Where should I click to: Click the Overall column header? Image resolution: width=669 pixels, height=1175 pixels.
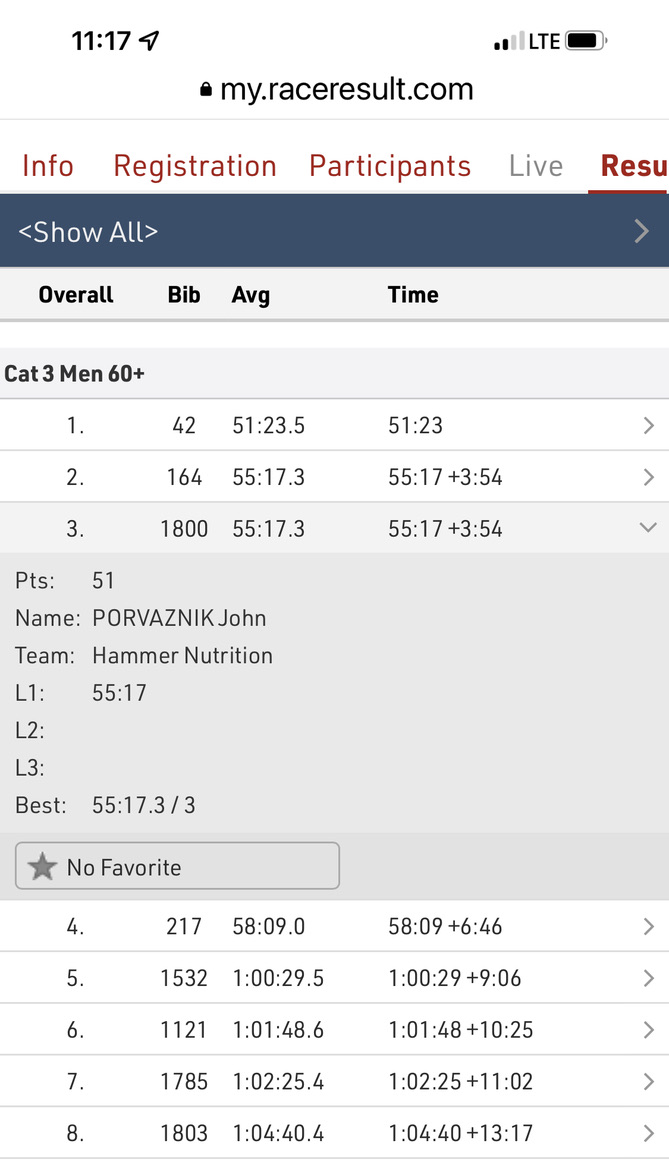(76, 295)
